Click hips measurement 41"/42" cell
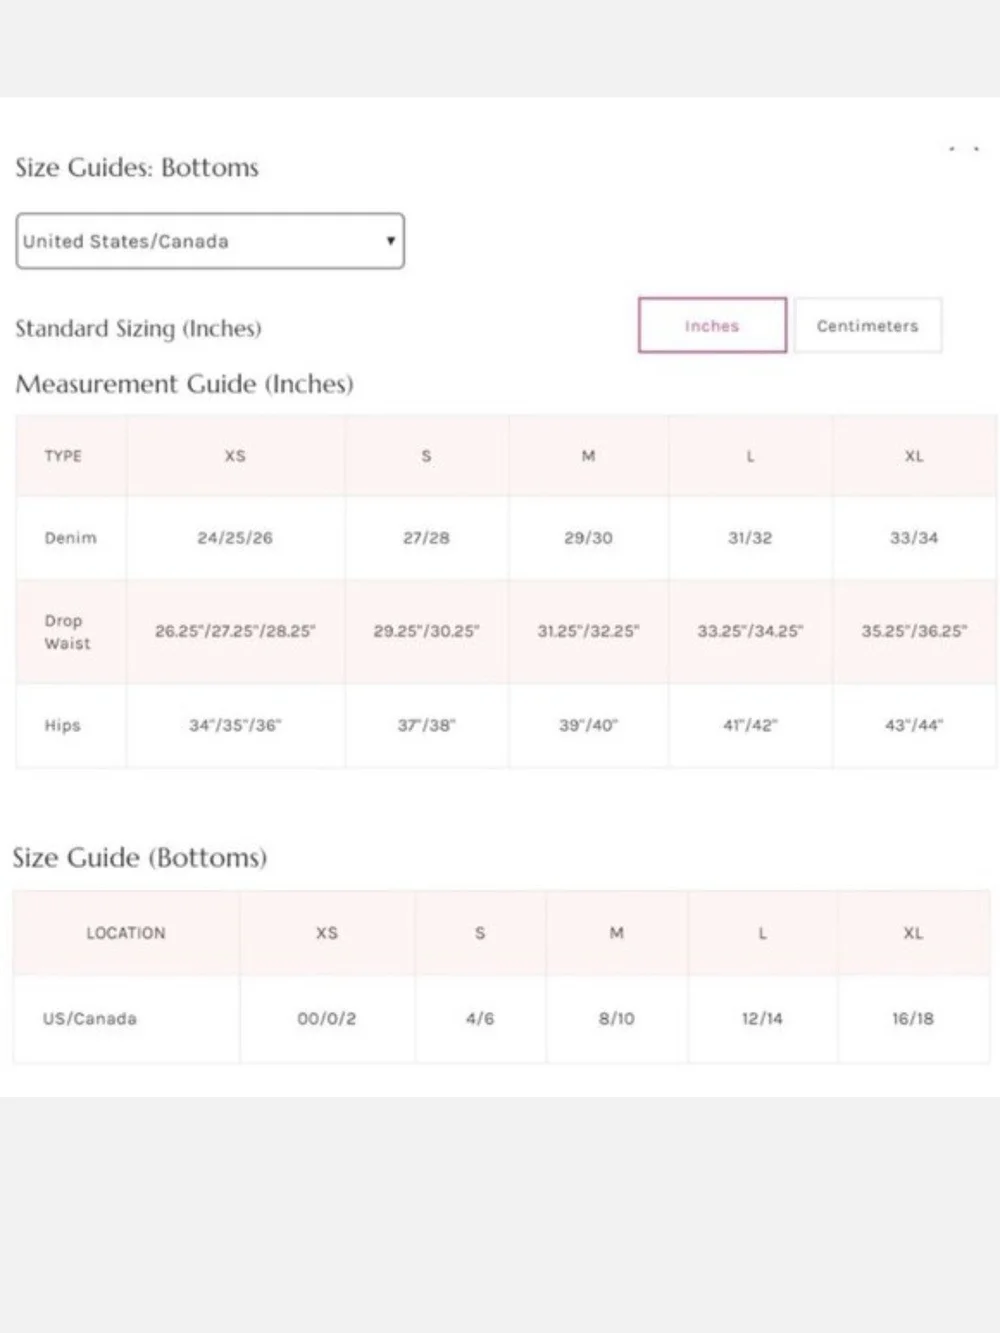The width and height of the screenshot is (1000, 1333). tap(750, 726)
